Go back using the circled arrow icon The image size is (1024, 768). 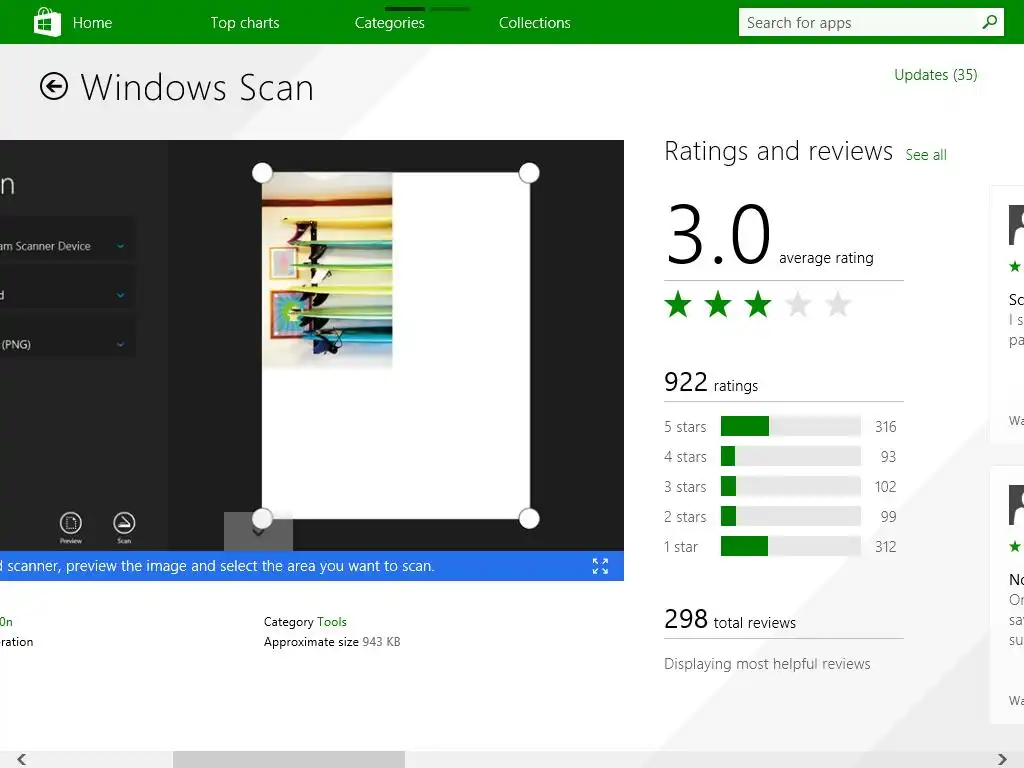54,86
